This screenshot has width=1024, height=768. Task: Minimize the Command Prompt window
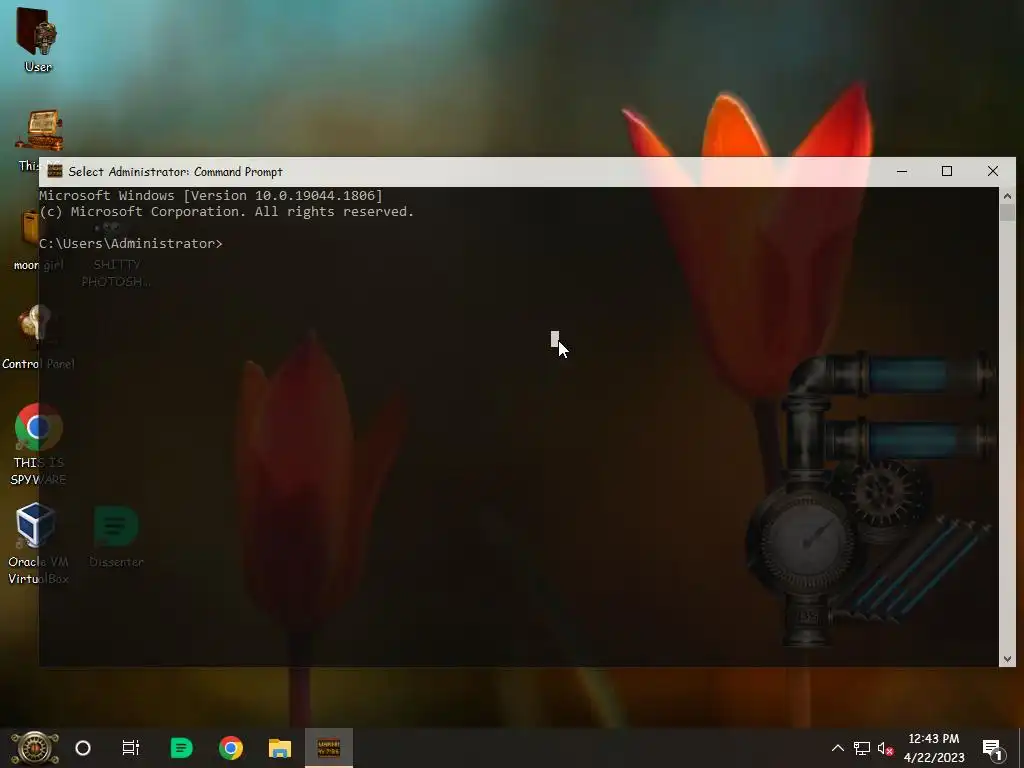(x=902, y=171)
